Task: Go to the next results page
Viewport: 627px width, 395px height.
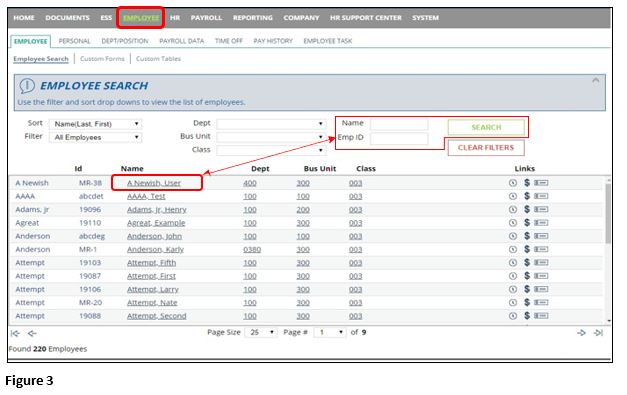Action: (x=581, y=333)
